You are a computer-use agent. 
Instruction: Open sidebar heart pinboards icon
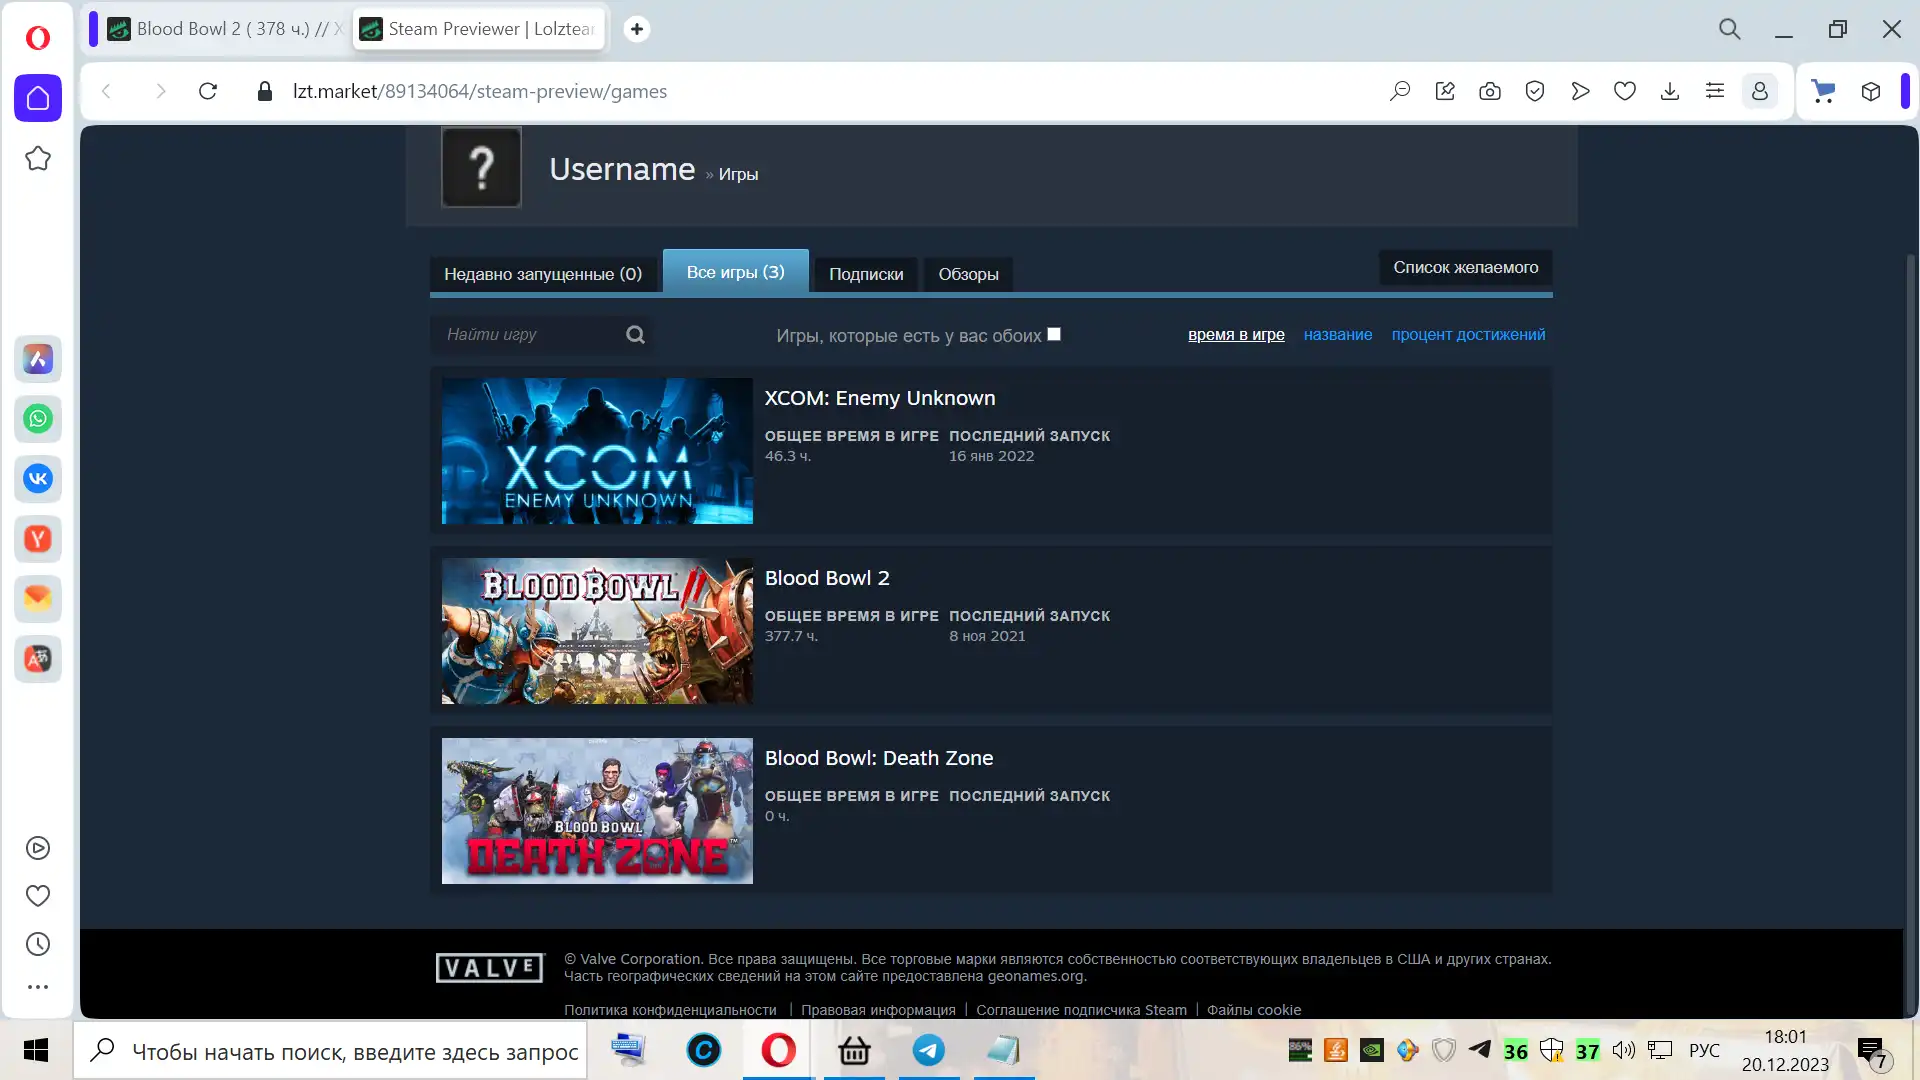coord(38,896)
